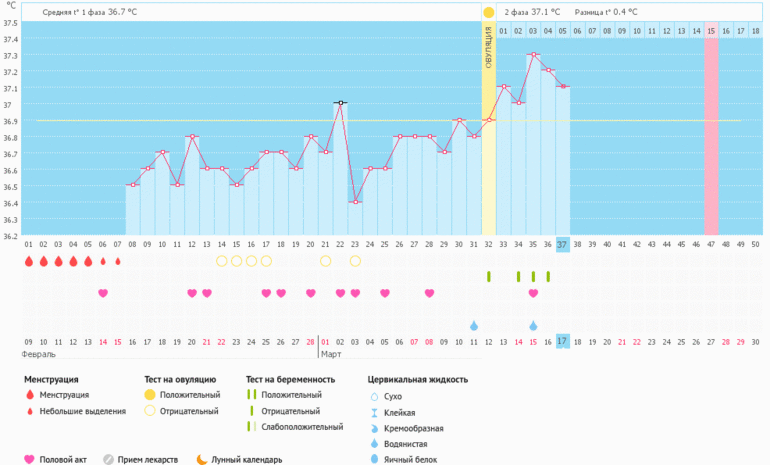
Task: Click negative ovulation test circle on day 14
Action: [222, 261]
